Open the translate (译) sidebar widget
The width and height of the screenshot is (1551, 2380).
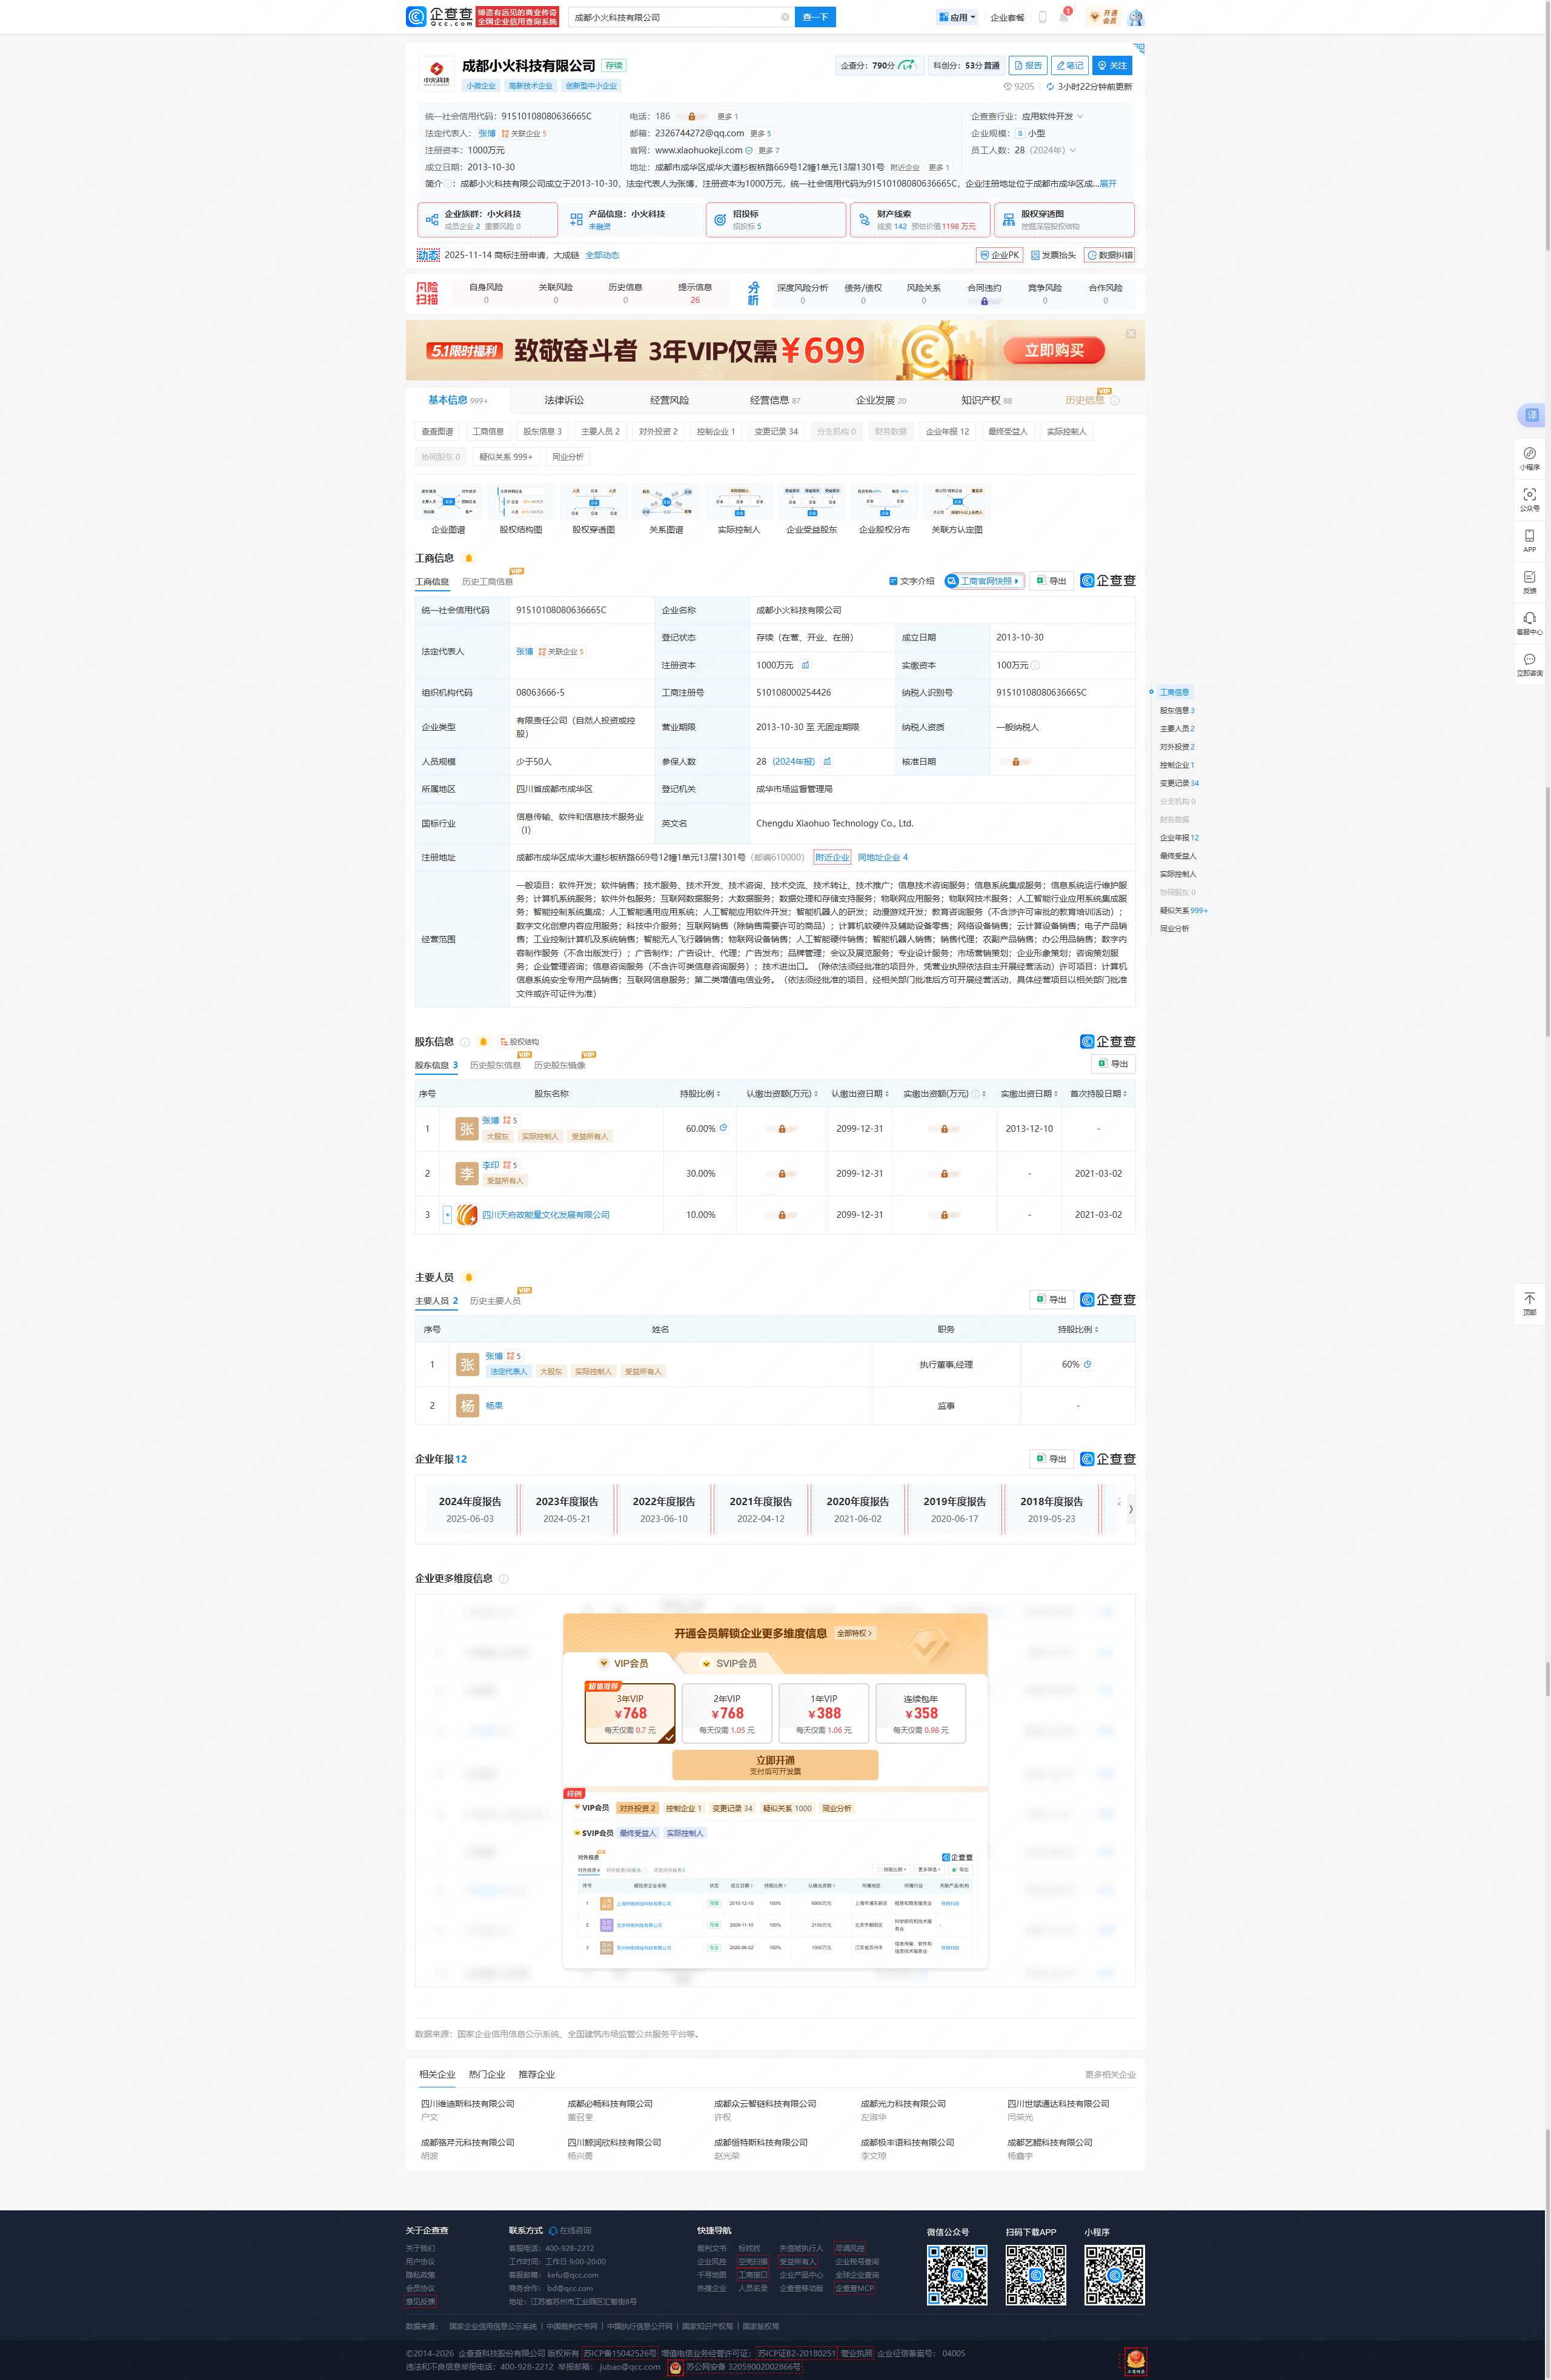click(x=1531, y=415)
